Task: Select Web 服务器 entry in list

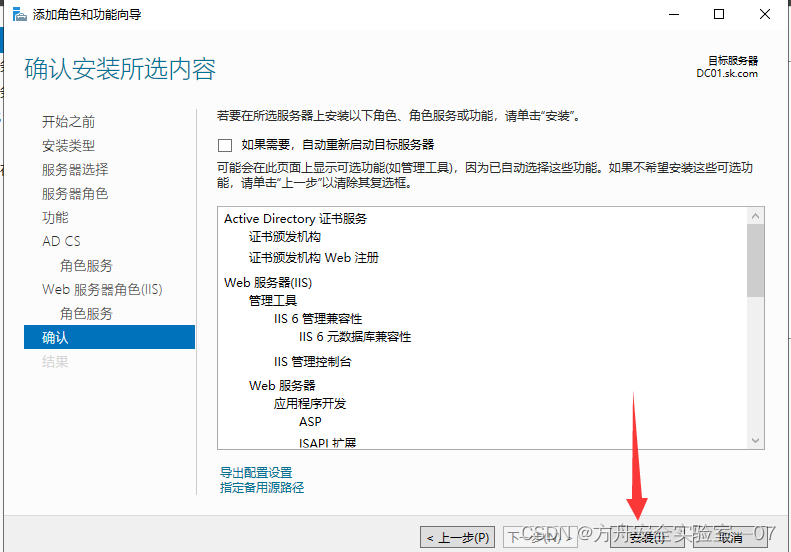Action: [x=282, y=386]
